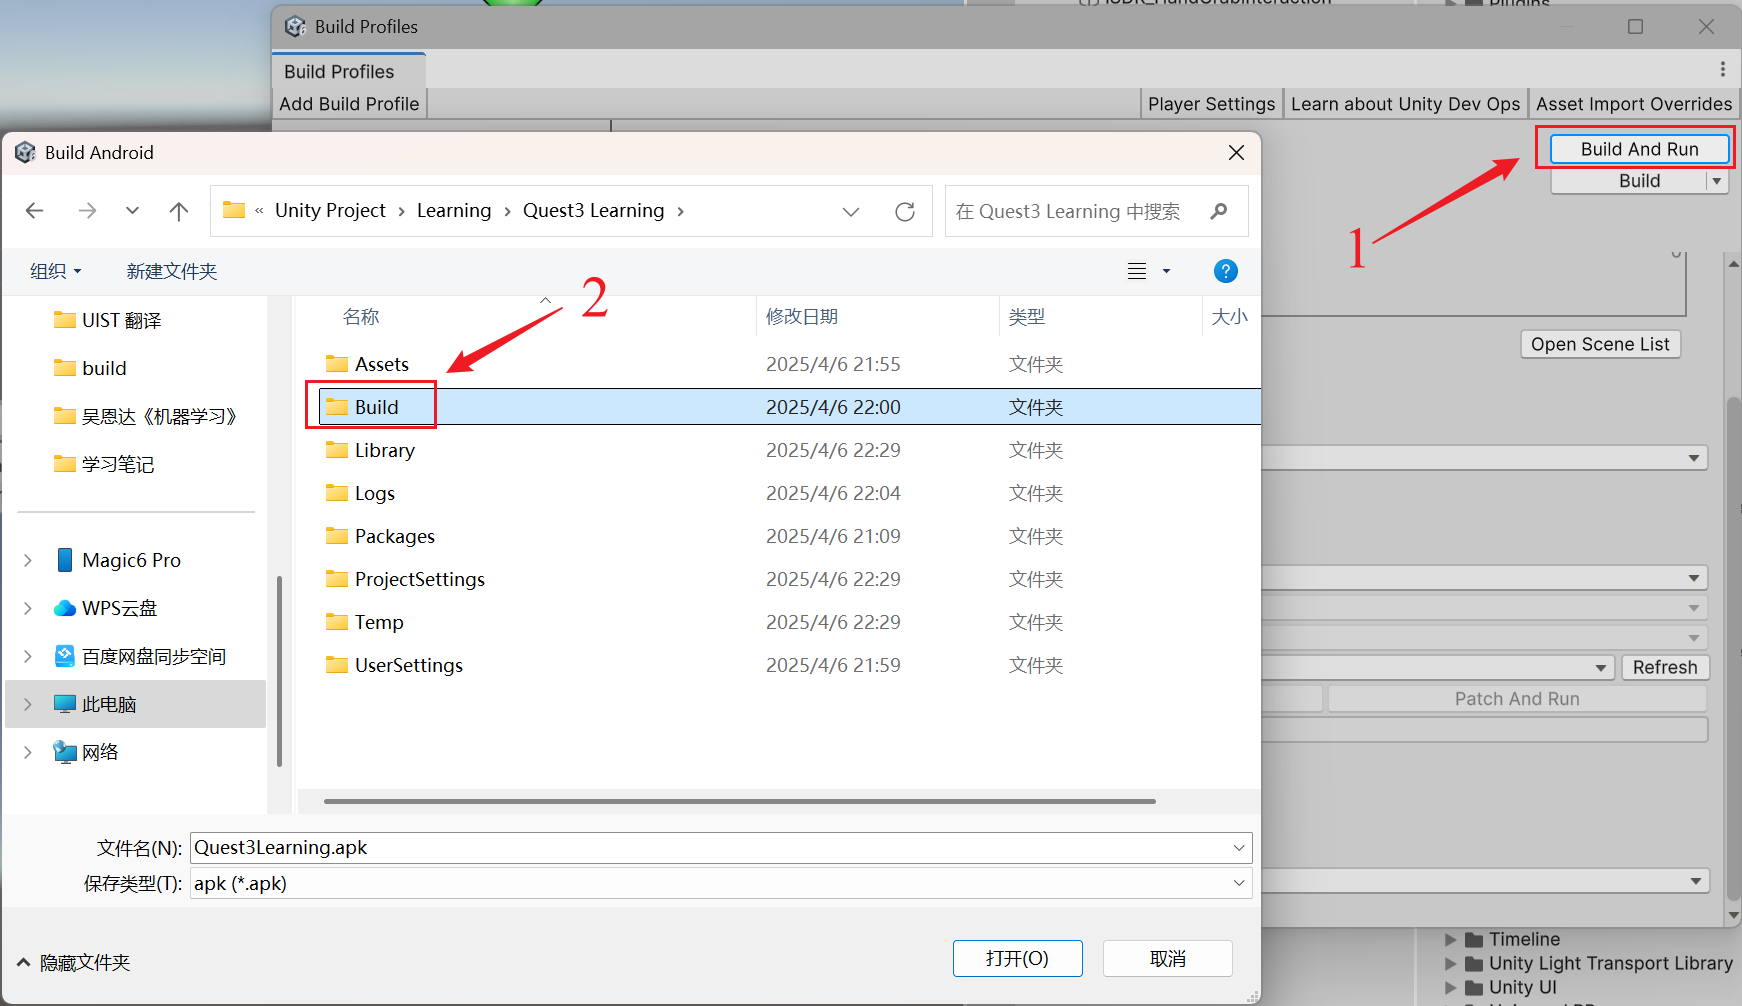1742x1006 pixels.
Task: Open the 组织 menu
Action: point(55,271)
